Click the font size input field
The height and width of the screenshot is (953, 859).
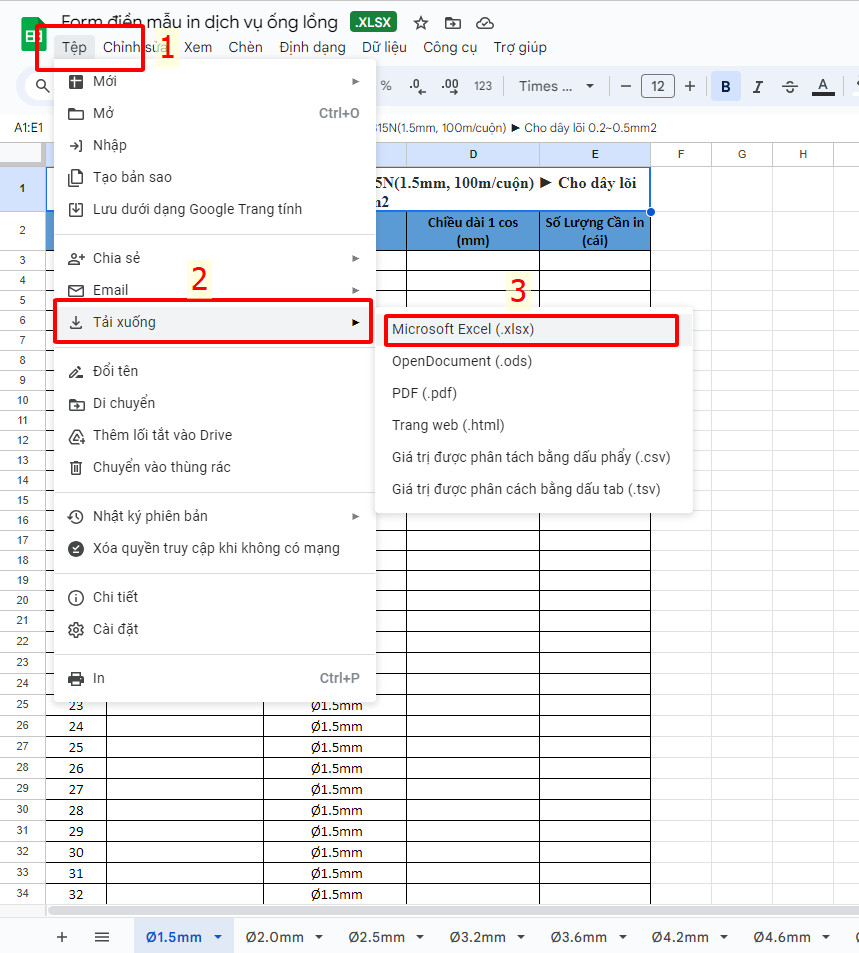coord(658,86)
